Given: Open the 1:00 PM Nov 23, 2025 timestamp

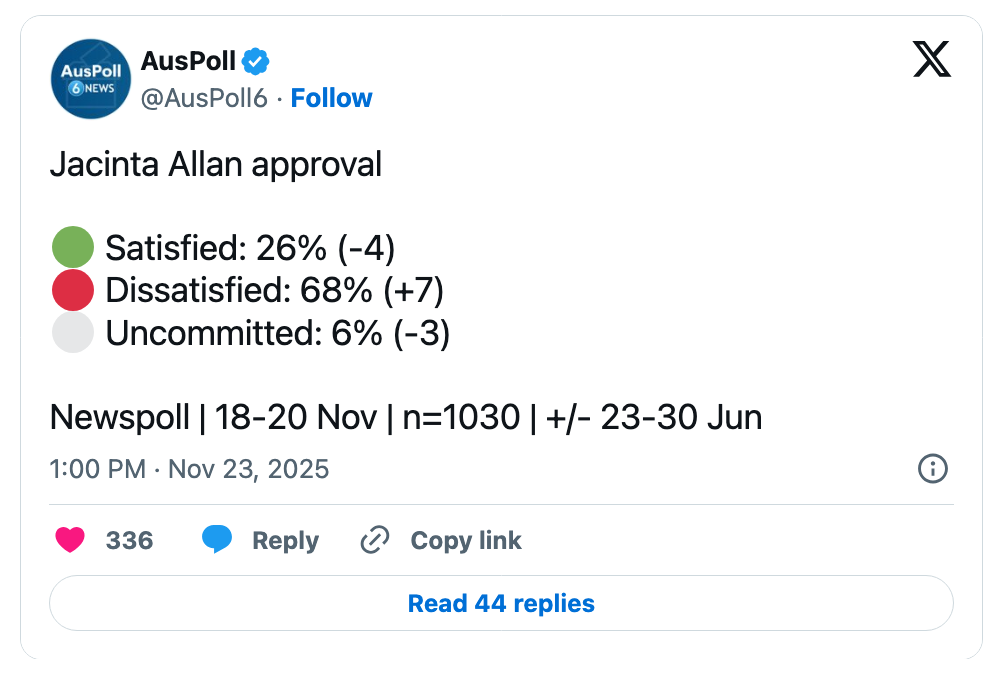Looking at the screenshot, I should point(189,469).
